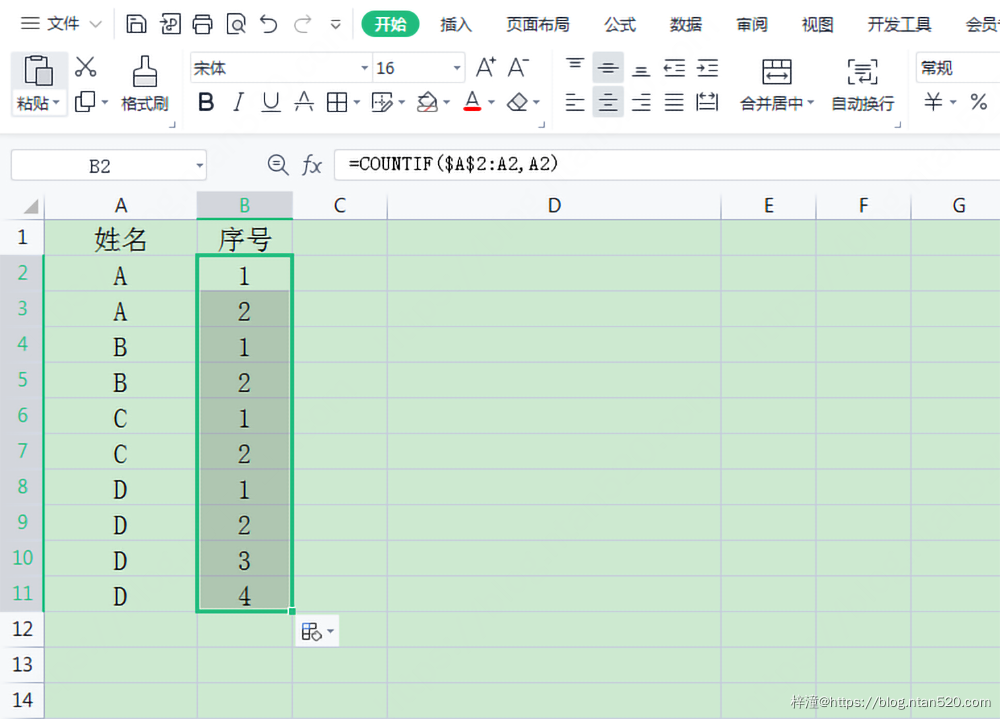
Task: Expand the Merge and Center dropdown arrow
Action: [811, 103]
